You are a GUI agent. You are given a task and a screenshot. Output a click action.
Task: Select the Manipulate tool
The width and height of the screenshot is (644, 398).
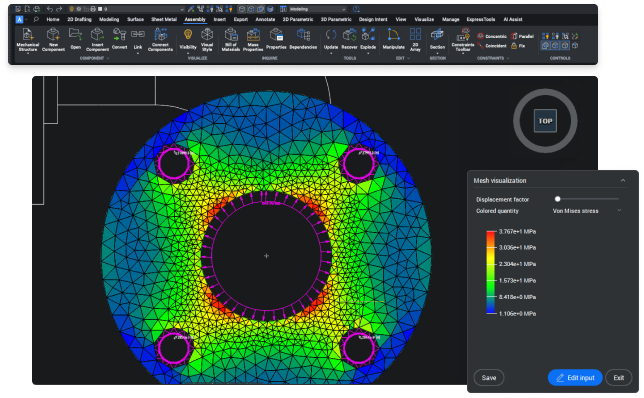pyautogui.click(x=393, y=39)
